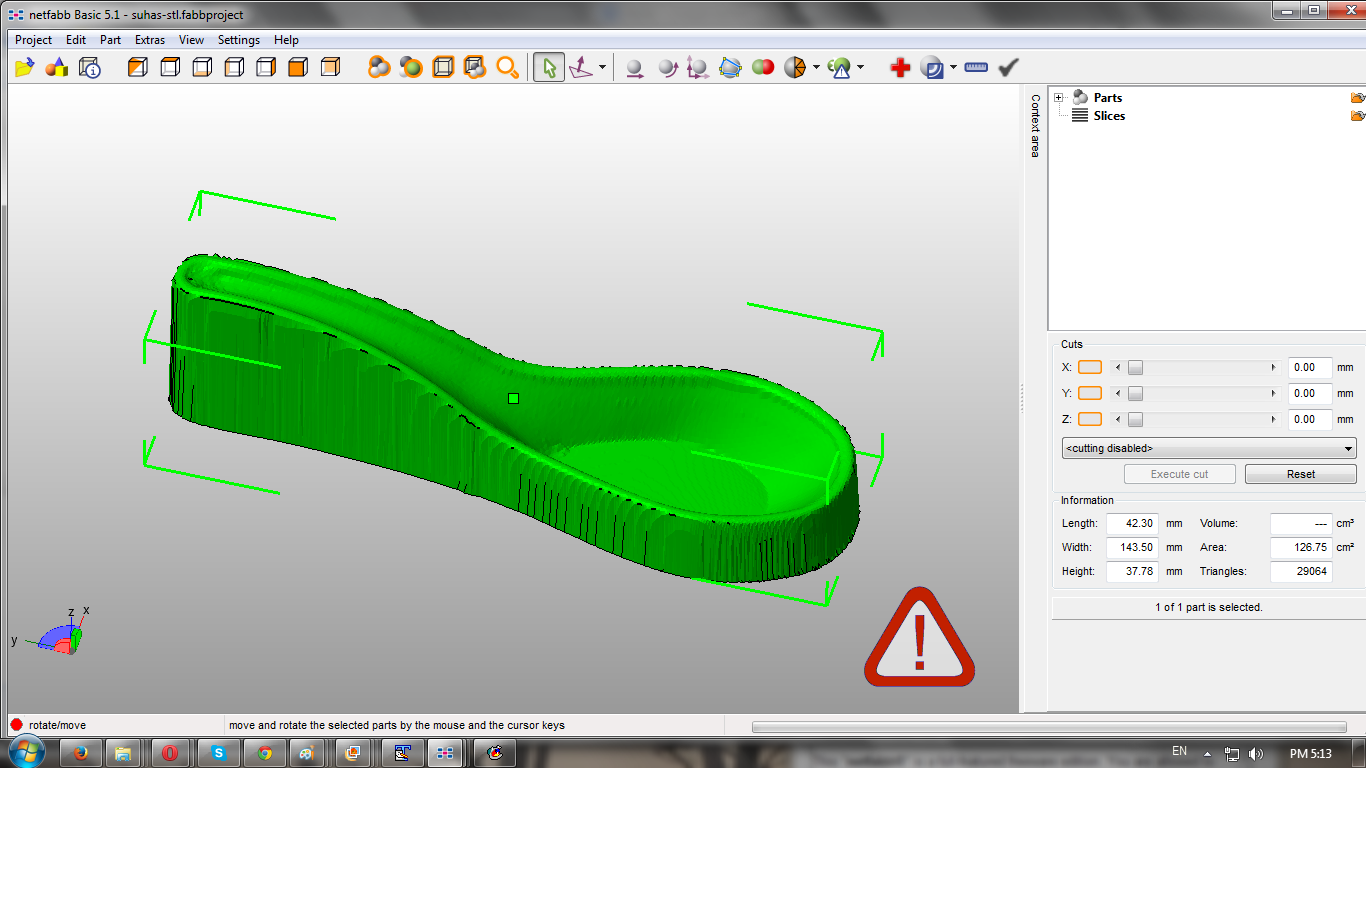Open the View menu
The image size is (1366, 900).
[x=191, y=40]
